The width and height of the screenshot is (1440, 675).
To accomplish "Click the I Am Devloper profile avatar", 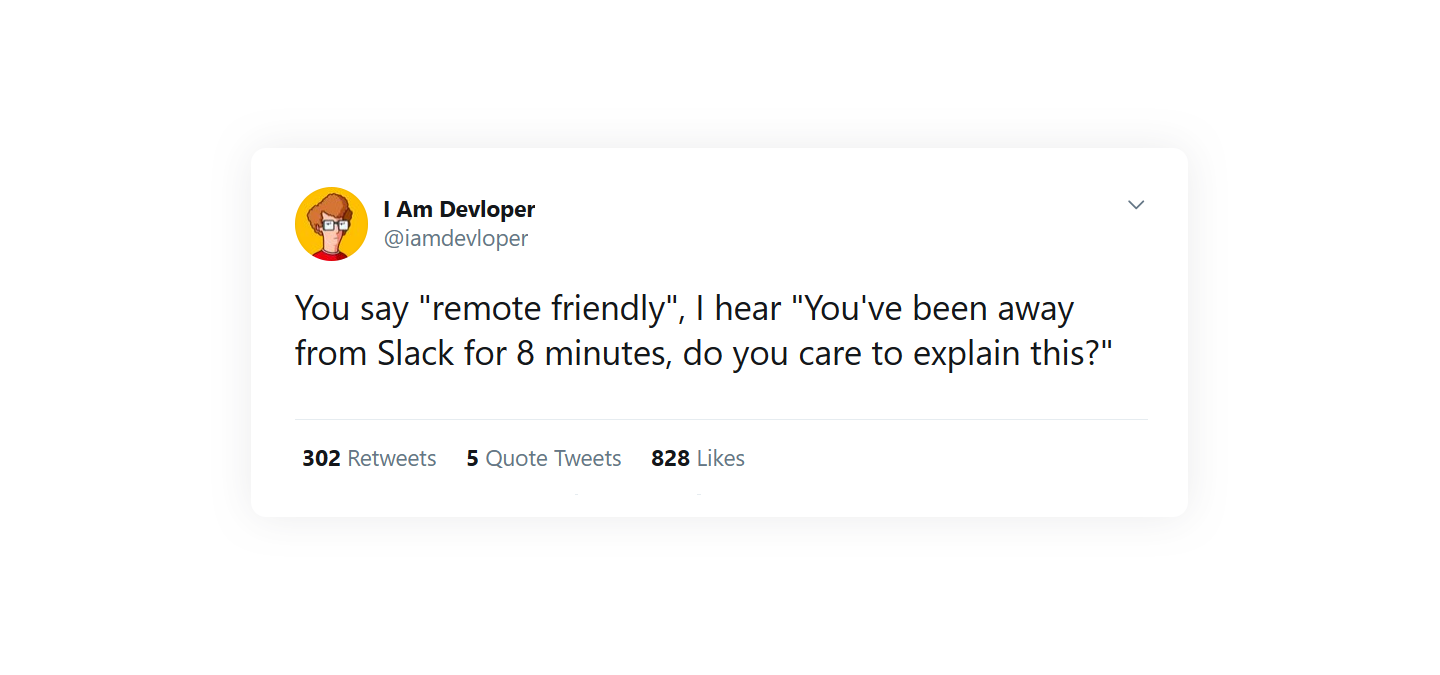I will pos(332,224).
